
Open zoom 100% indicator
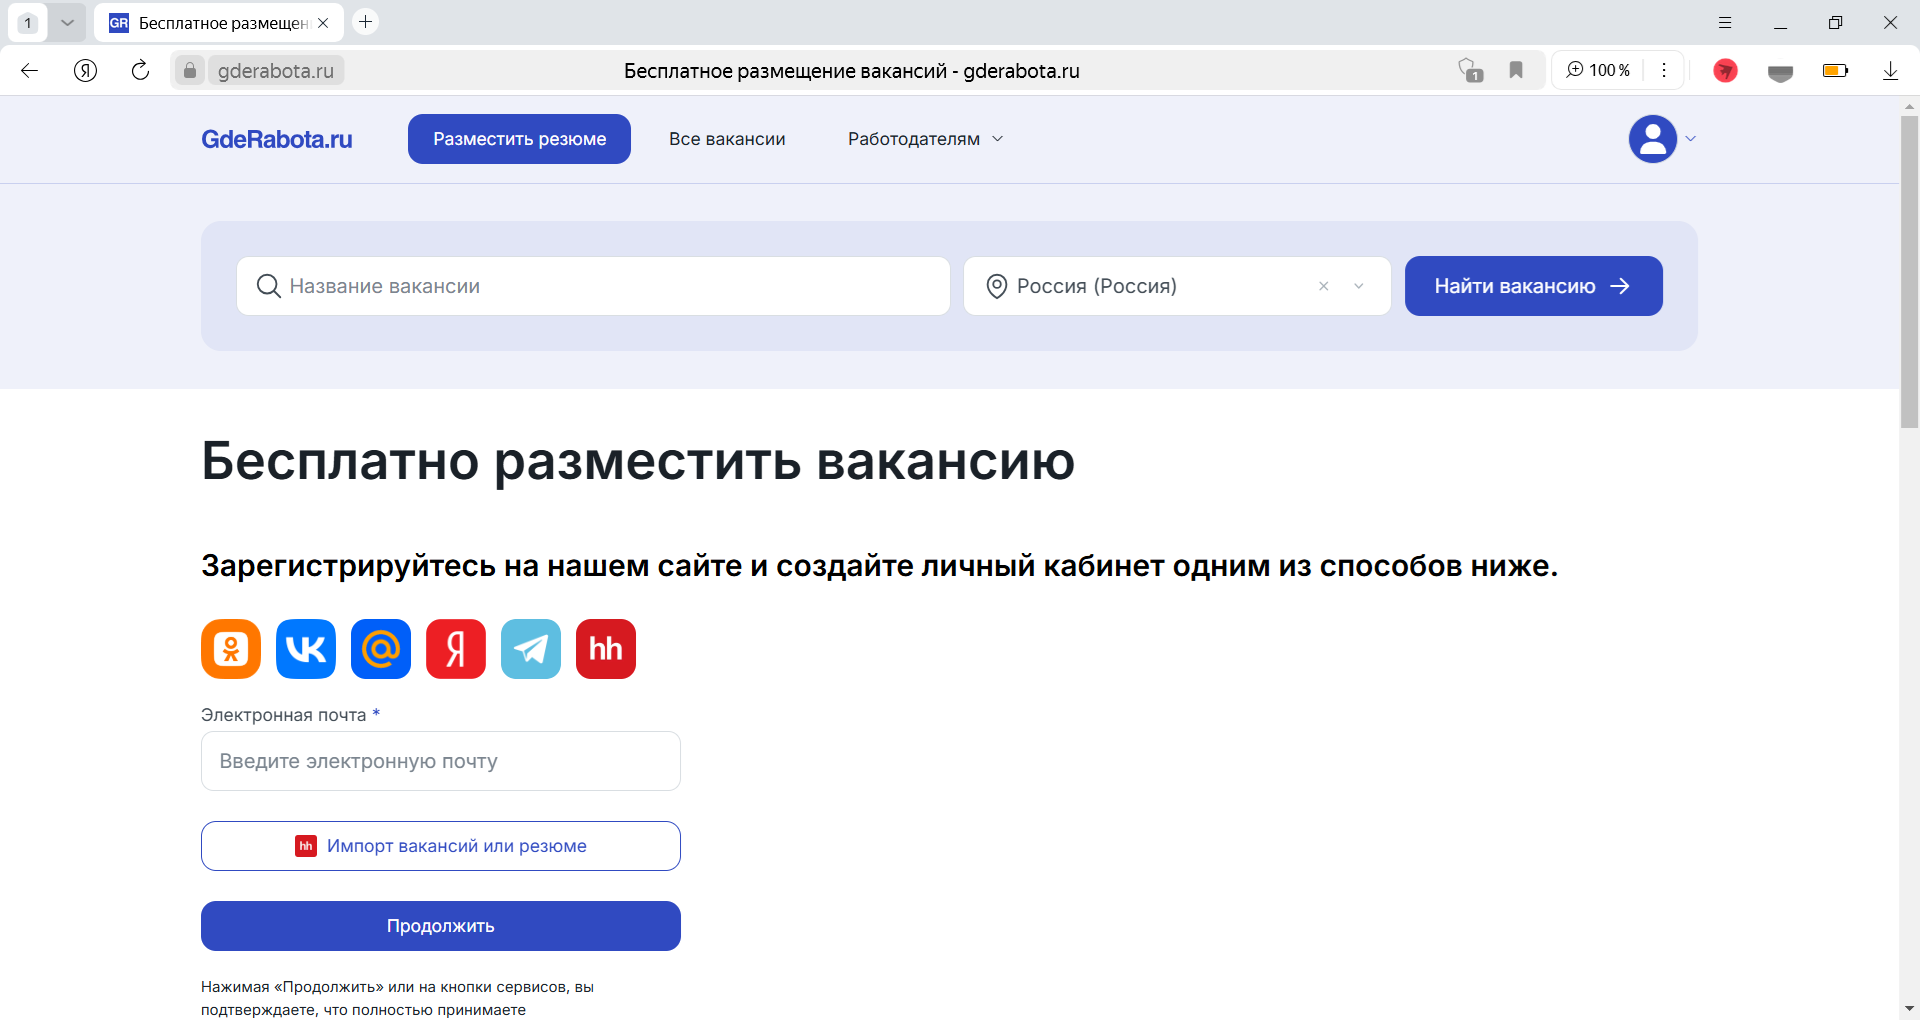(1598, 70)
